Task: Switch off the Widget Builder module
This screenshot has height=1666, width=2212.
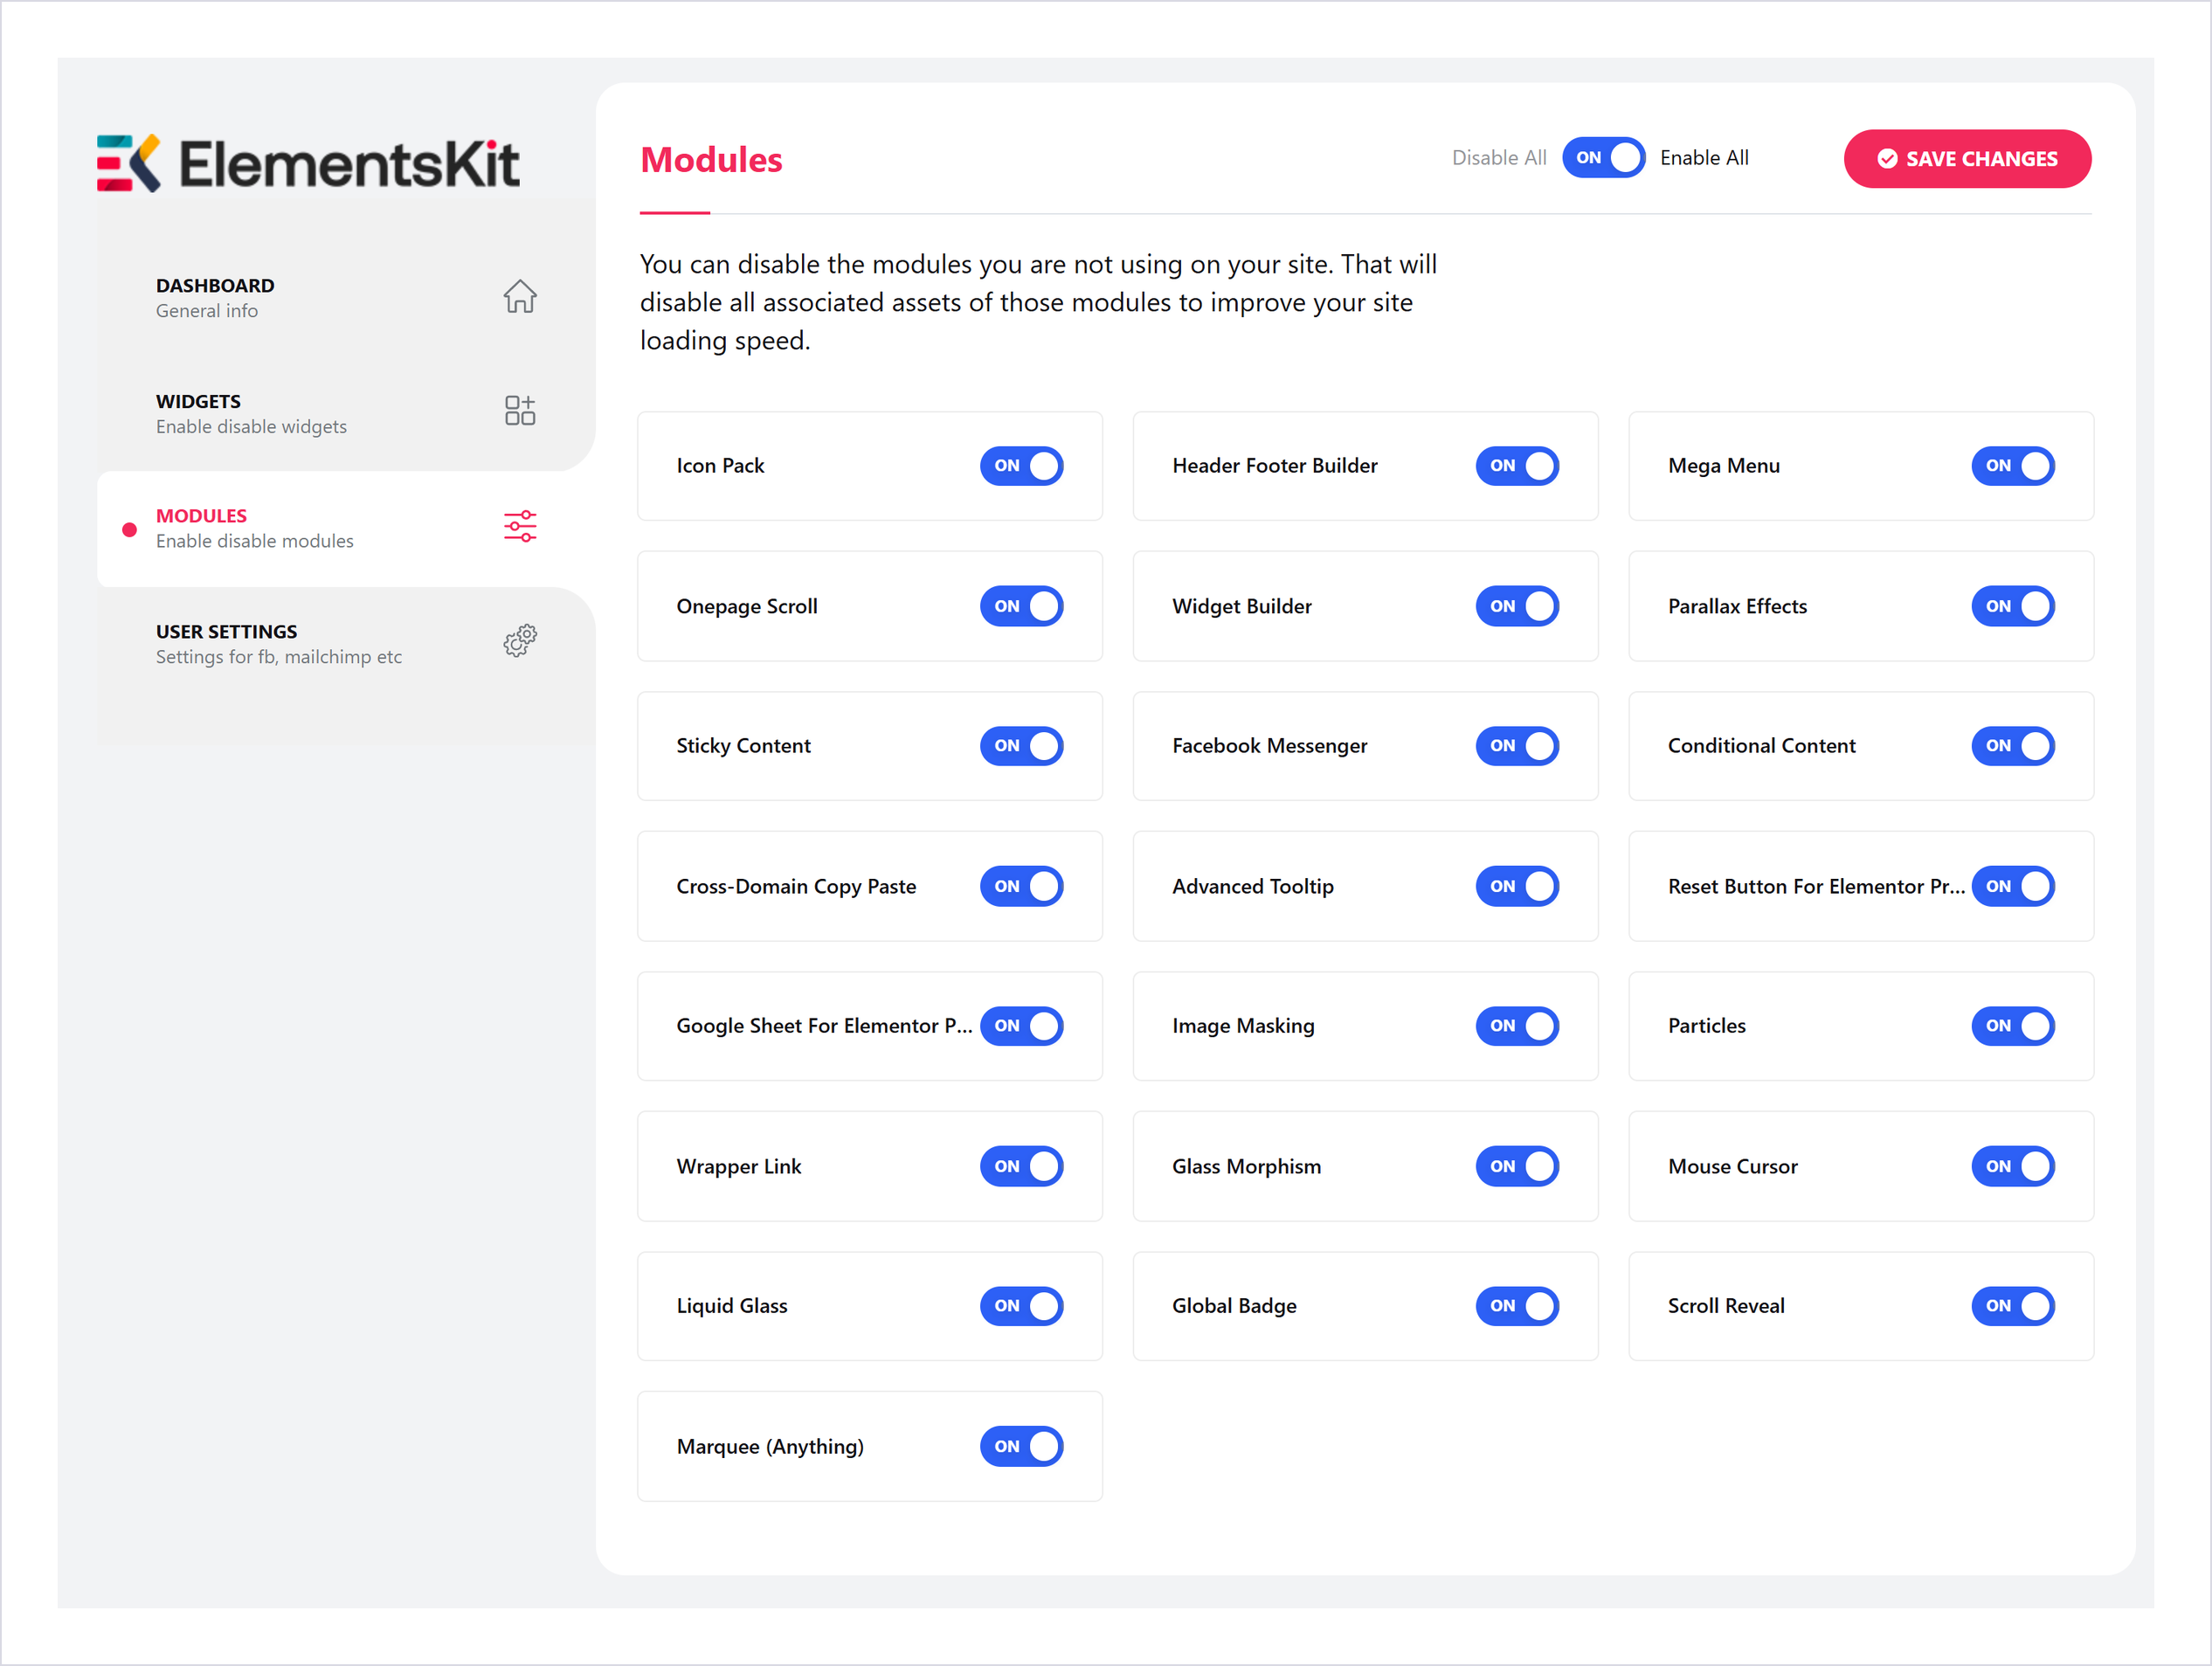Action: (x=1516, y=606)
